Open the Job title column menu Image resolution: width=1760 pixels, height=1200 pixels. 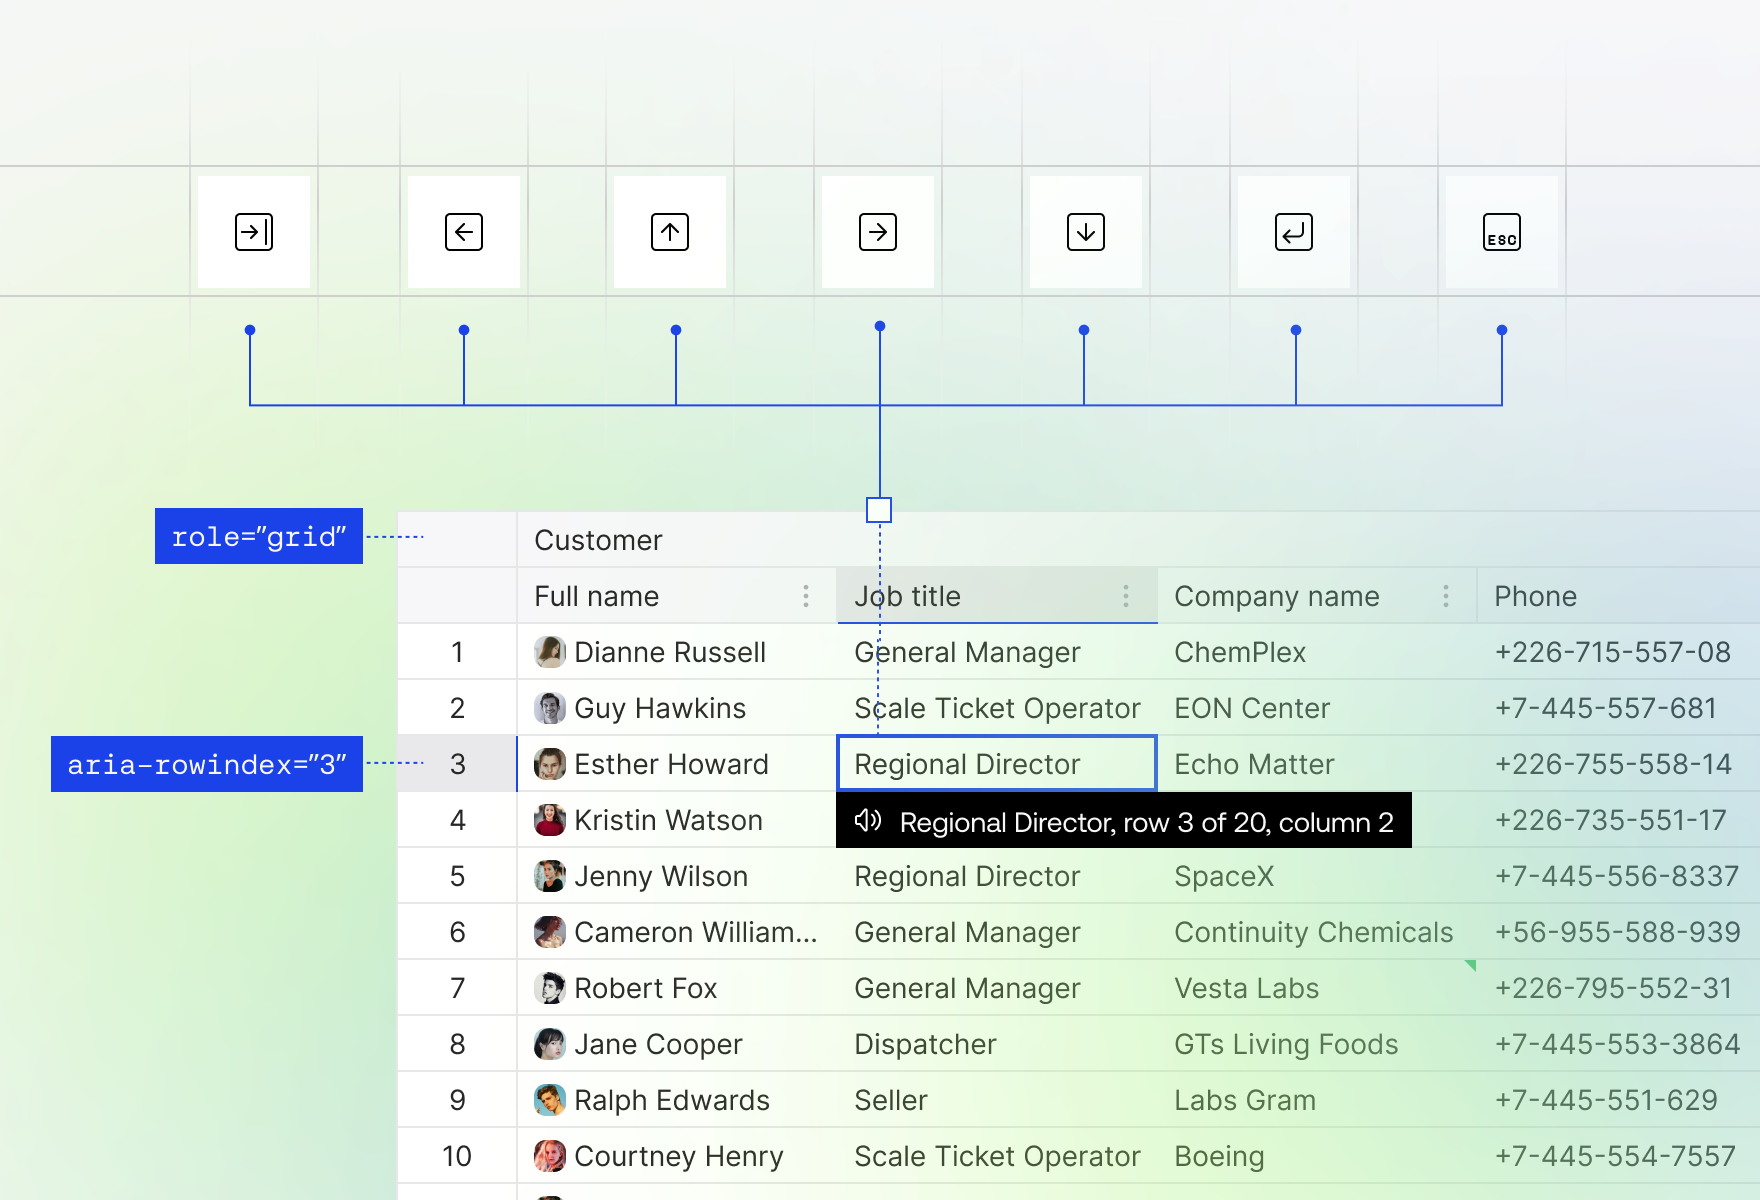[1126, 596]
